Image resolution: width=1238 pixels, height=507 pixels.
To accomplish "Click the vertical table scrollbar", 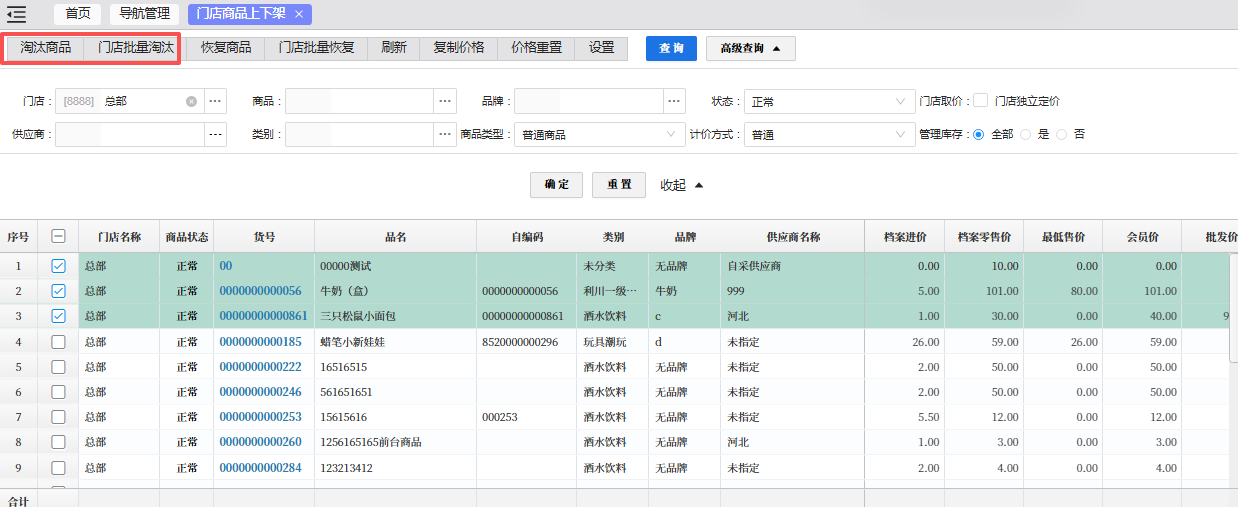I will (x=1233, y=310).
